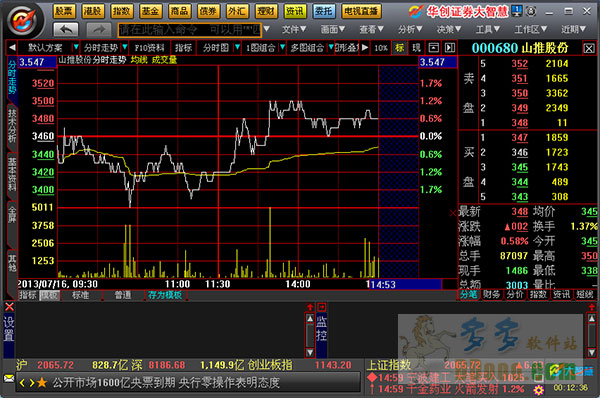Open the 分析 menu
This screenshot has width=600, height=398.
409,29
